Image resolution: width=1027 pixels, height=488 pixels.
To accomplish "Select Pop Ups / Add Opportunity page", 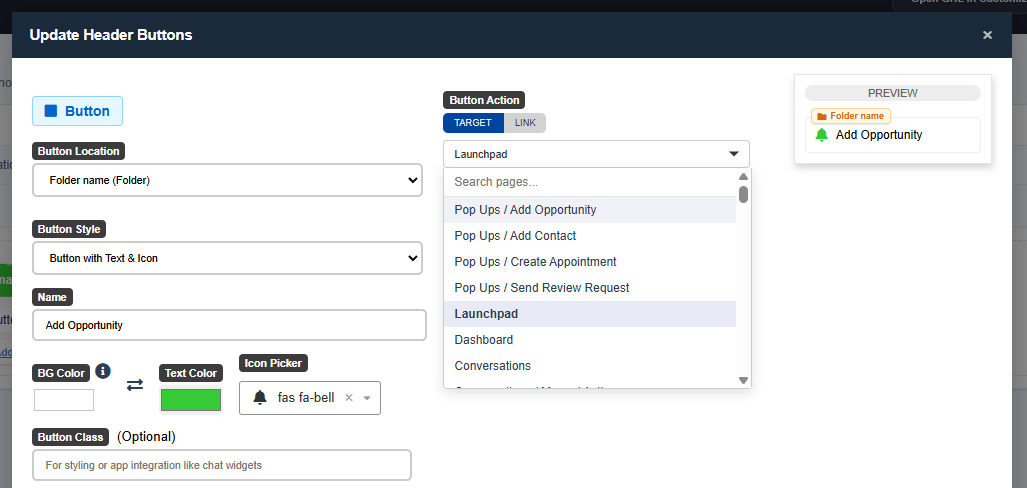I will pos(589,210).
